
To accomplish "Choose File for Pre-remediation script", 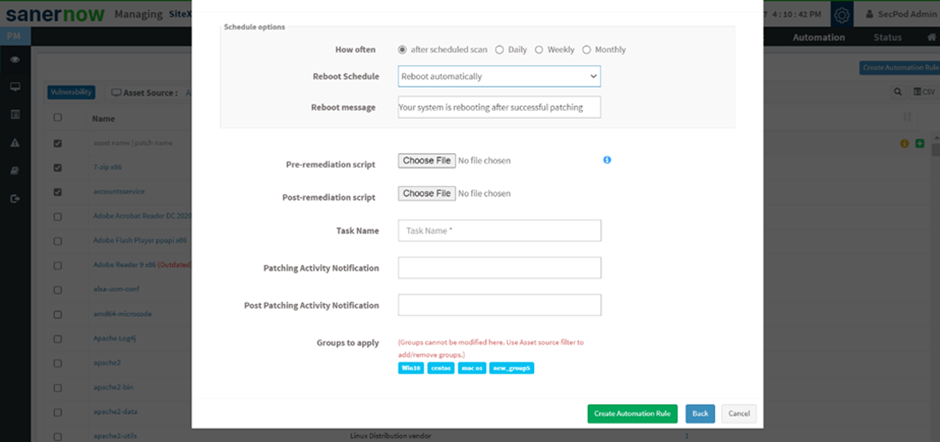I will (x=426, y=161).
